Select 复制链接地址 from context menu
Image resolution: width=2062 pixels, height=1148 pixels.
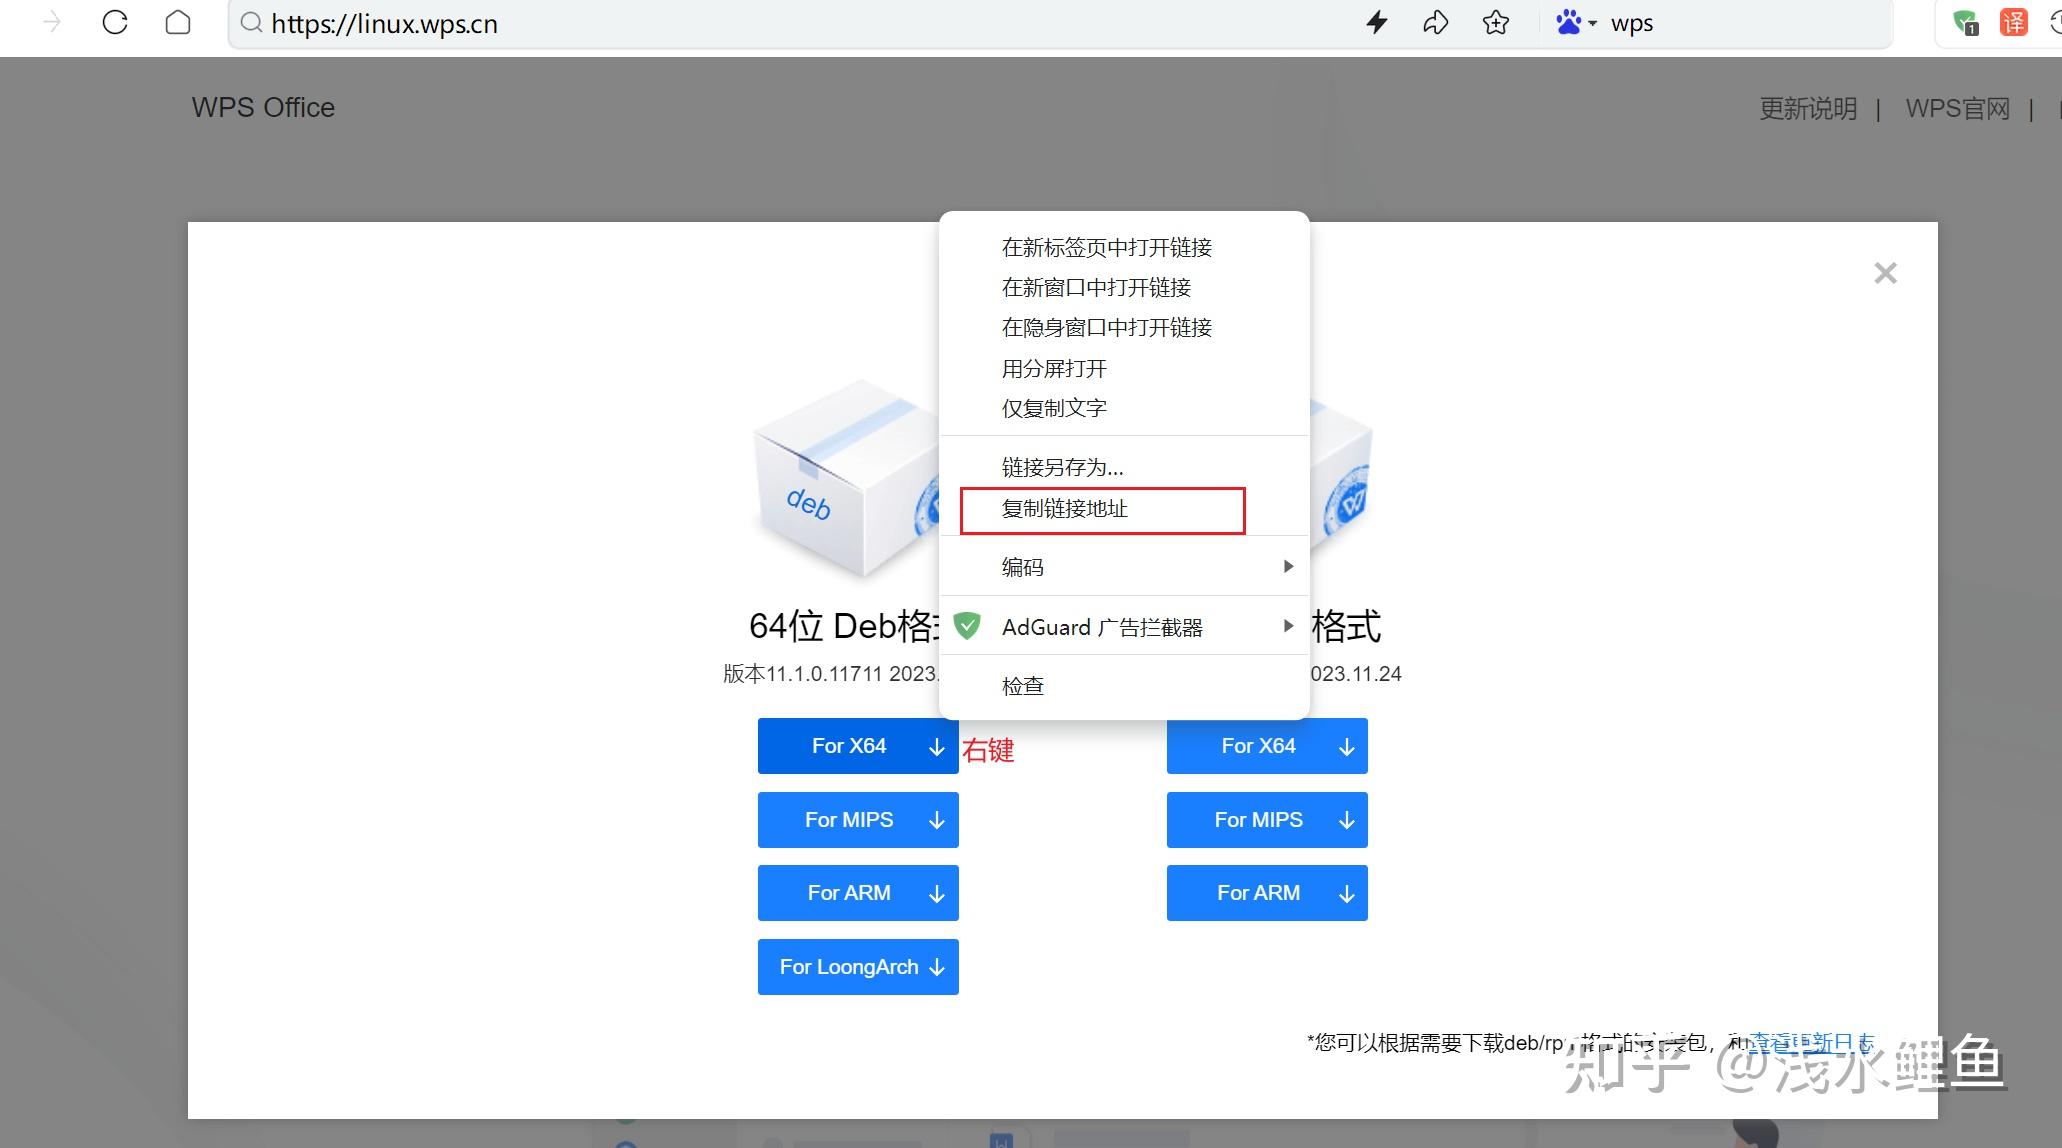click(1063, 509)
